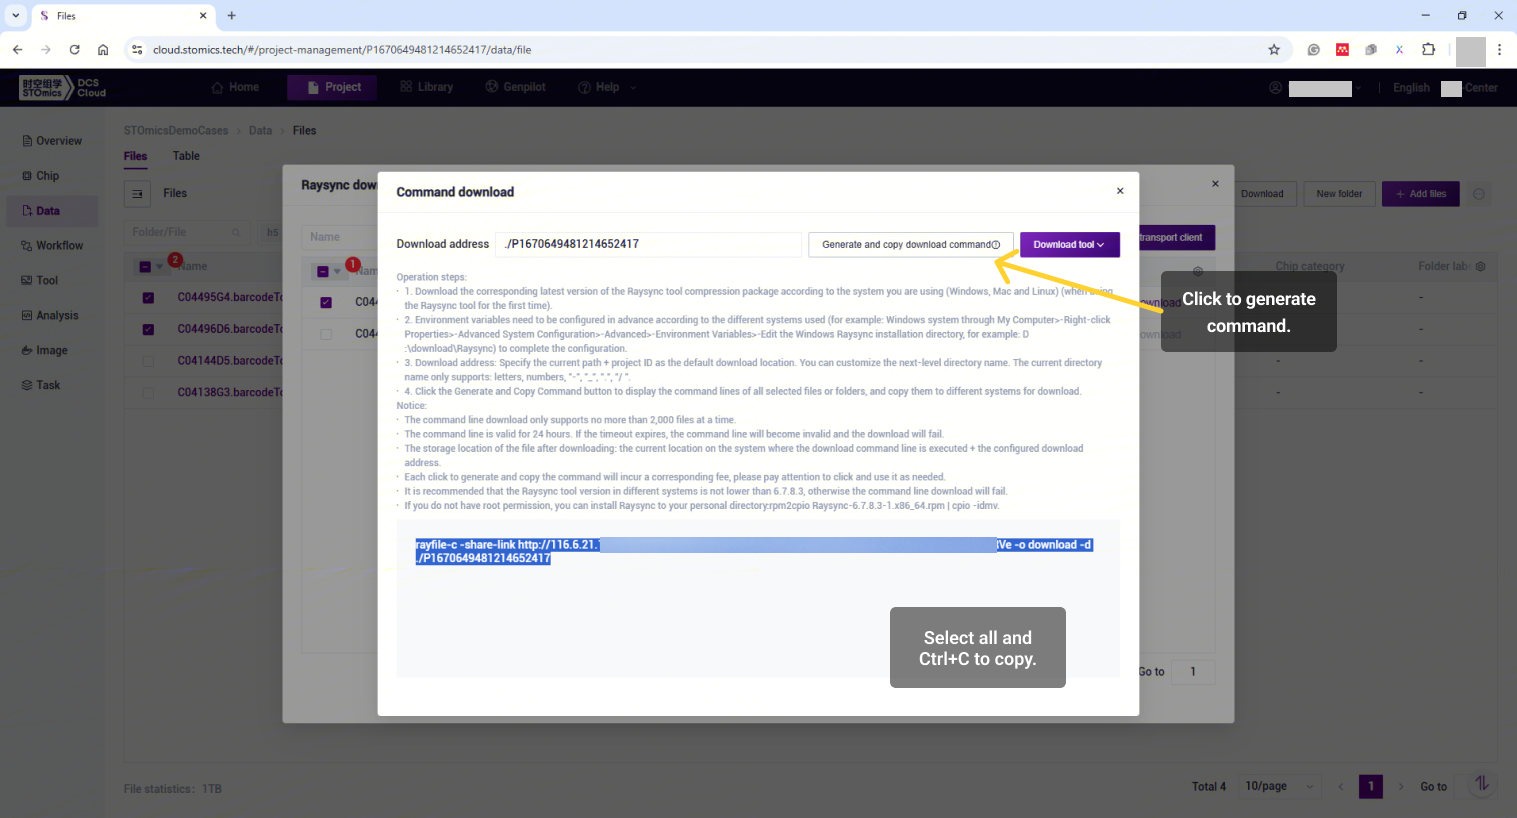Open the Overview sidebar item
Image resolution: width=1517 pixels, height=818 pixels.
pyautogui.click(x=52, y=141)
